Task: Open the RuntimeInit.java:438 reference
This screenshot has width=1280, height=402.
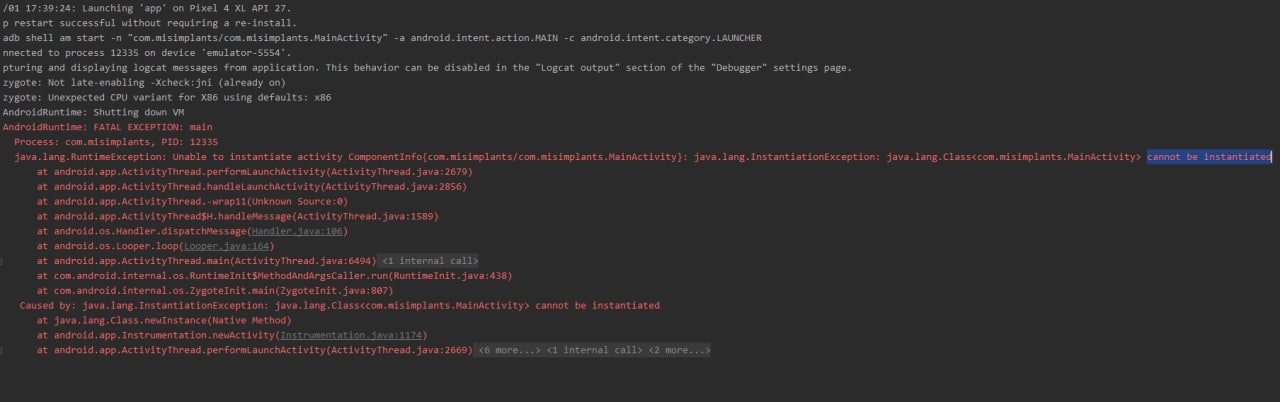Action: click(450, 276)
